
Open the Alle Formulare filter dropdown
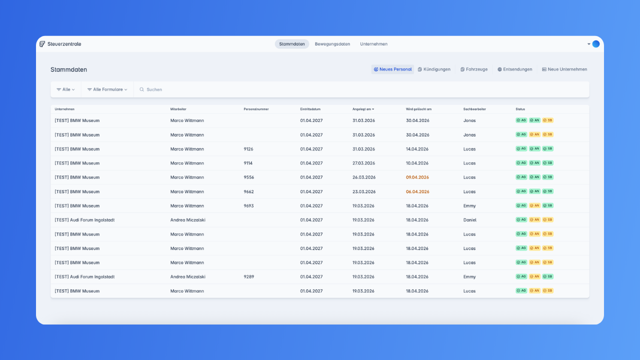pos(107,89)
